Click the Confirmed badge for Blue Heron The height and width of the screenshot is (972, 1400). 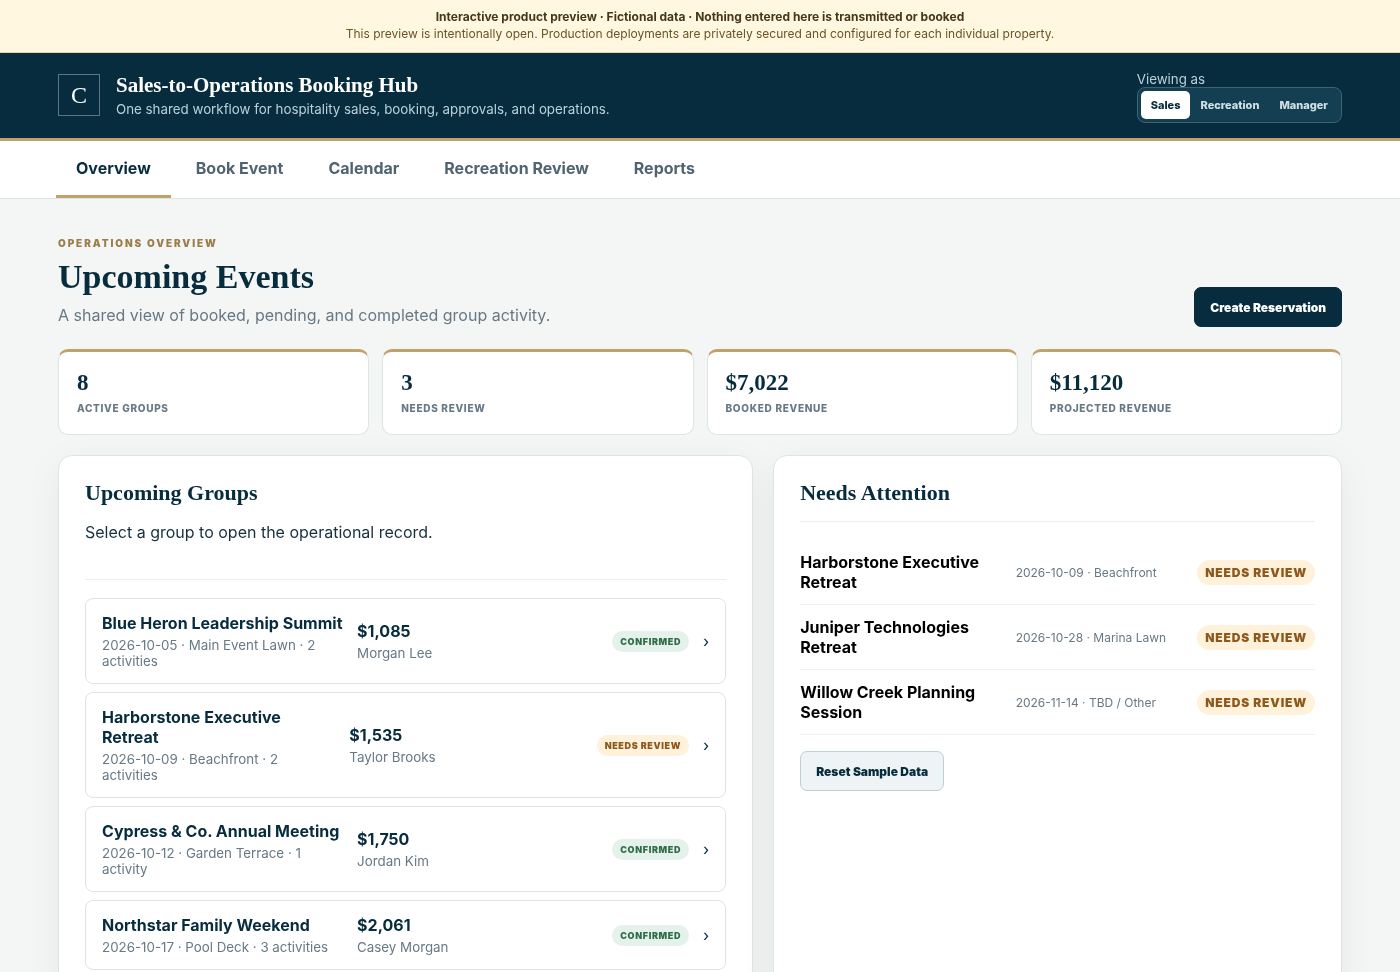(650, 642)
